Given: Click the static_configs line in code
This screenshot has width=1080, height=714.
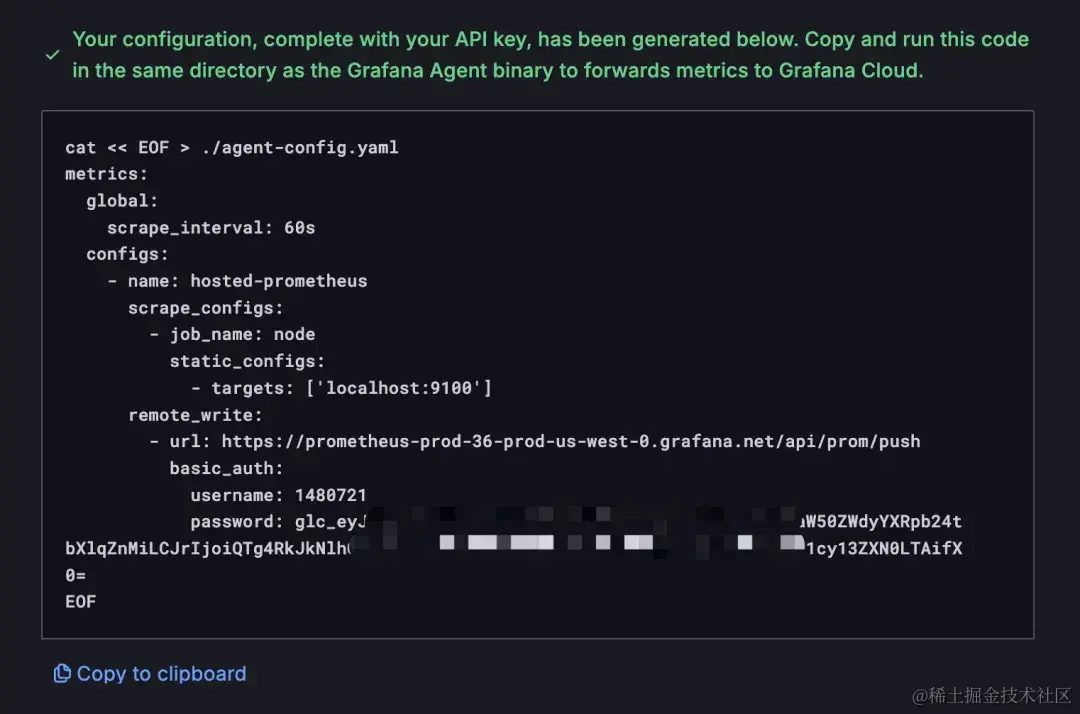Looking at the screenshot, I should (x=247, y=361).
